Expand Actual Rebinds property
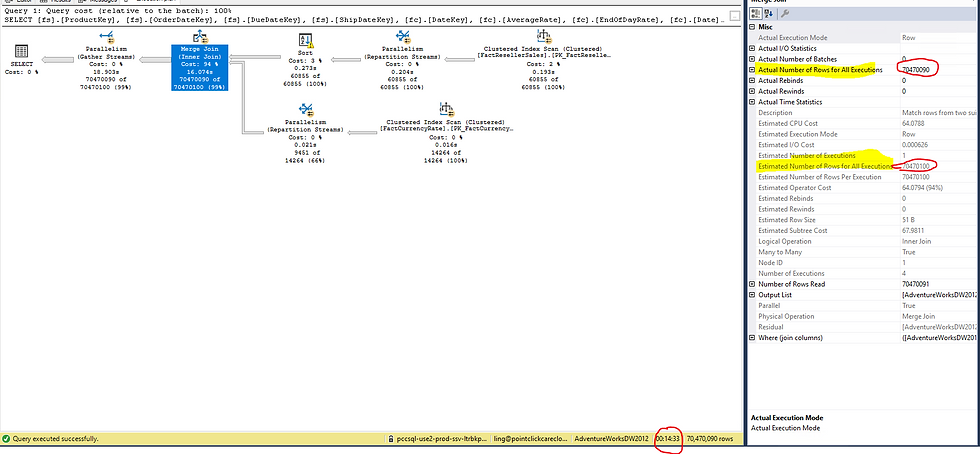 tap(752, 81)
